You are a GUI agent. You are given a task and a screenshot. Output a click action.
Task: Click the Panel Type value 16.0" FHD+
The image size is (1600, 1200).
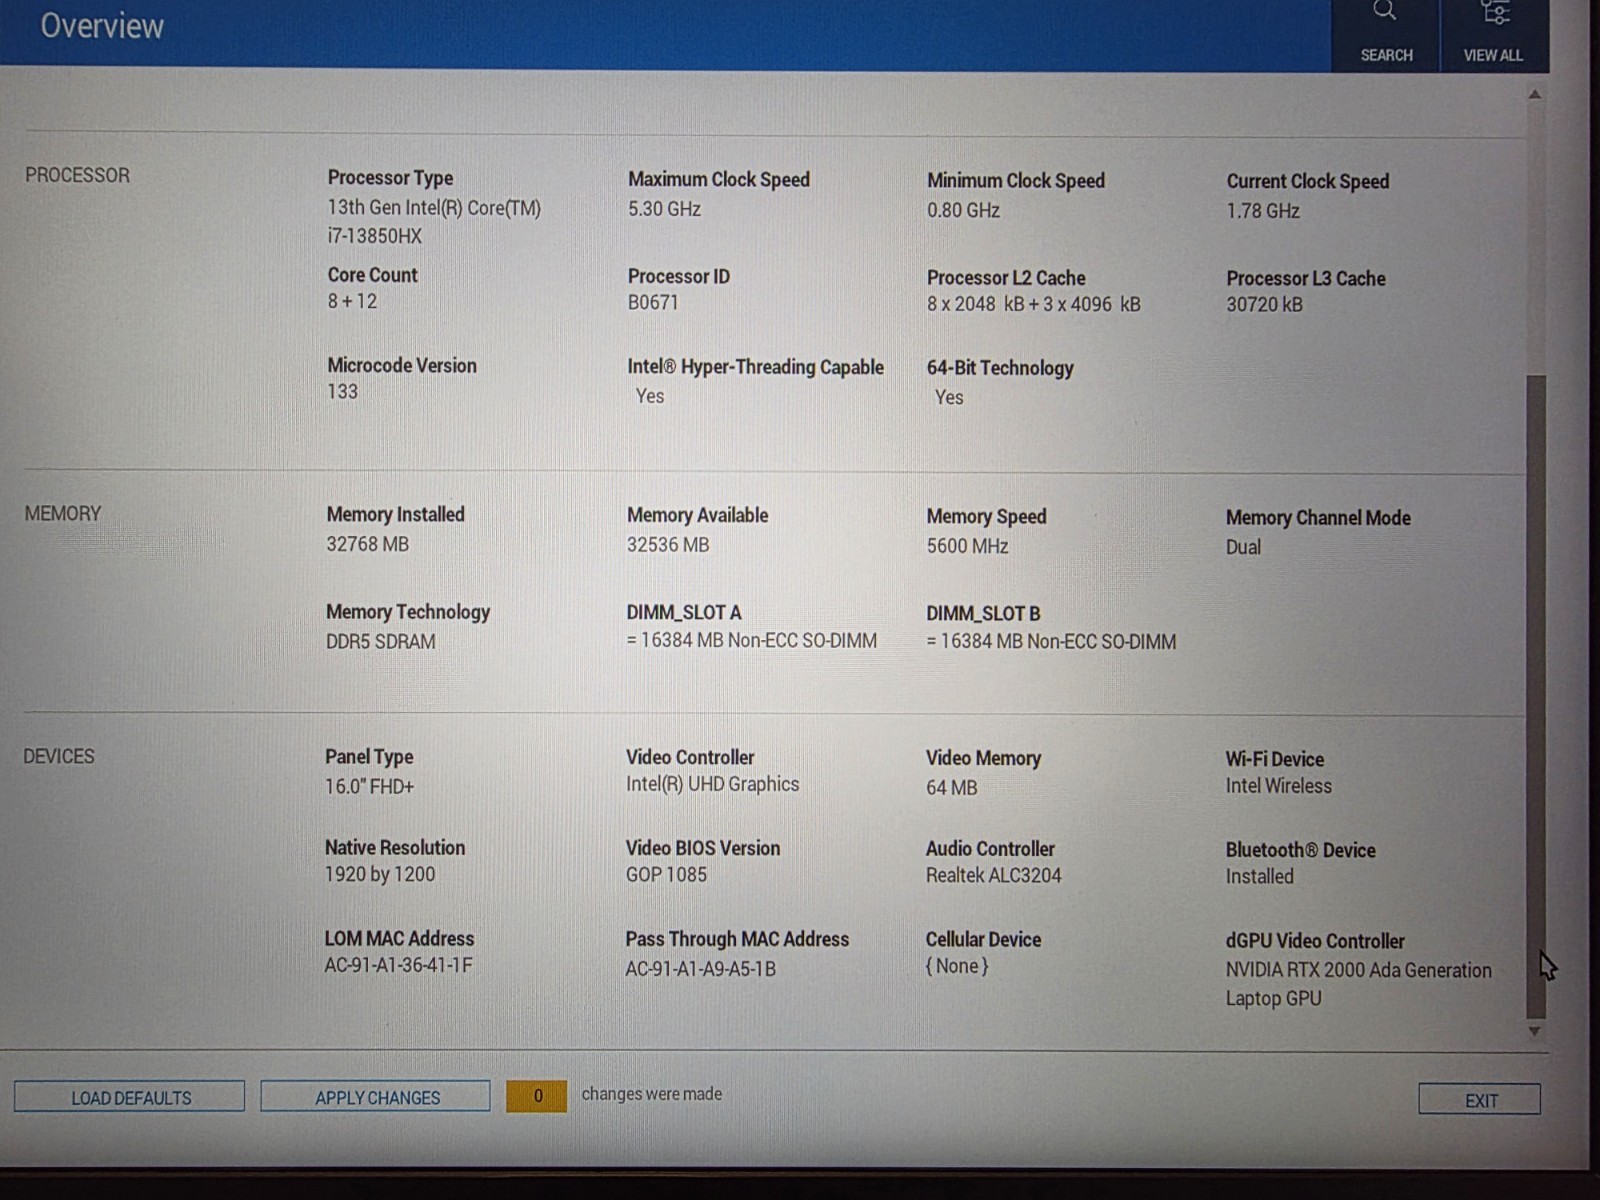(369, 786)
